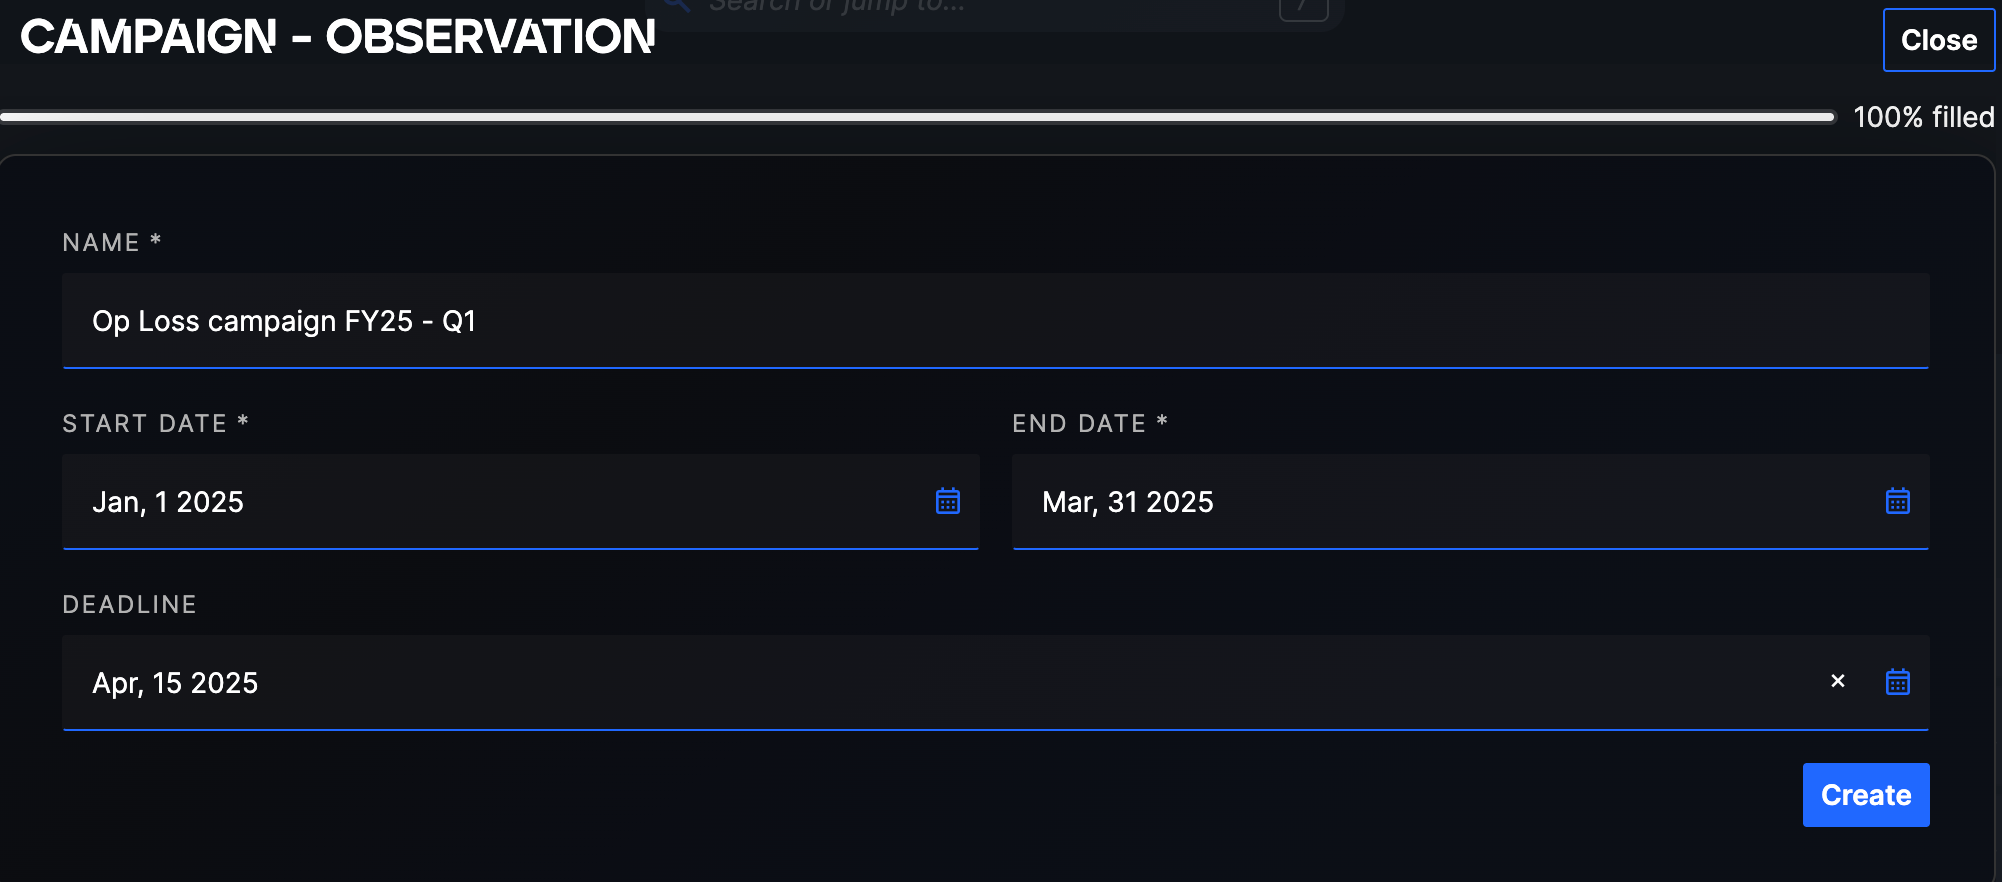Open the End Date calendar picker icon
The width and height of the screenshot is (2002, 882).
pyautogui.click(x=1897, y=501)
